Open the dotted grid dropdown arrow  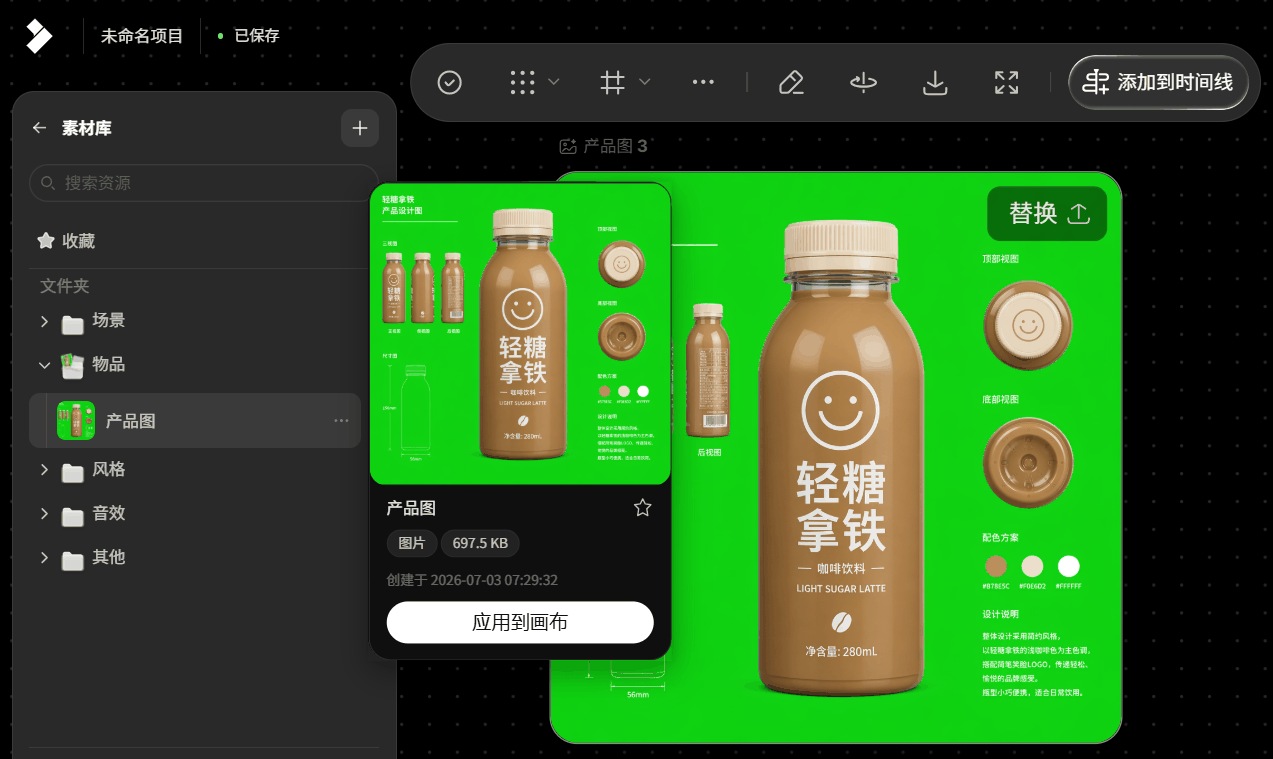tap(554, 82)
